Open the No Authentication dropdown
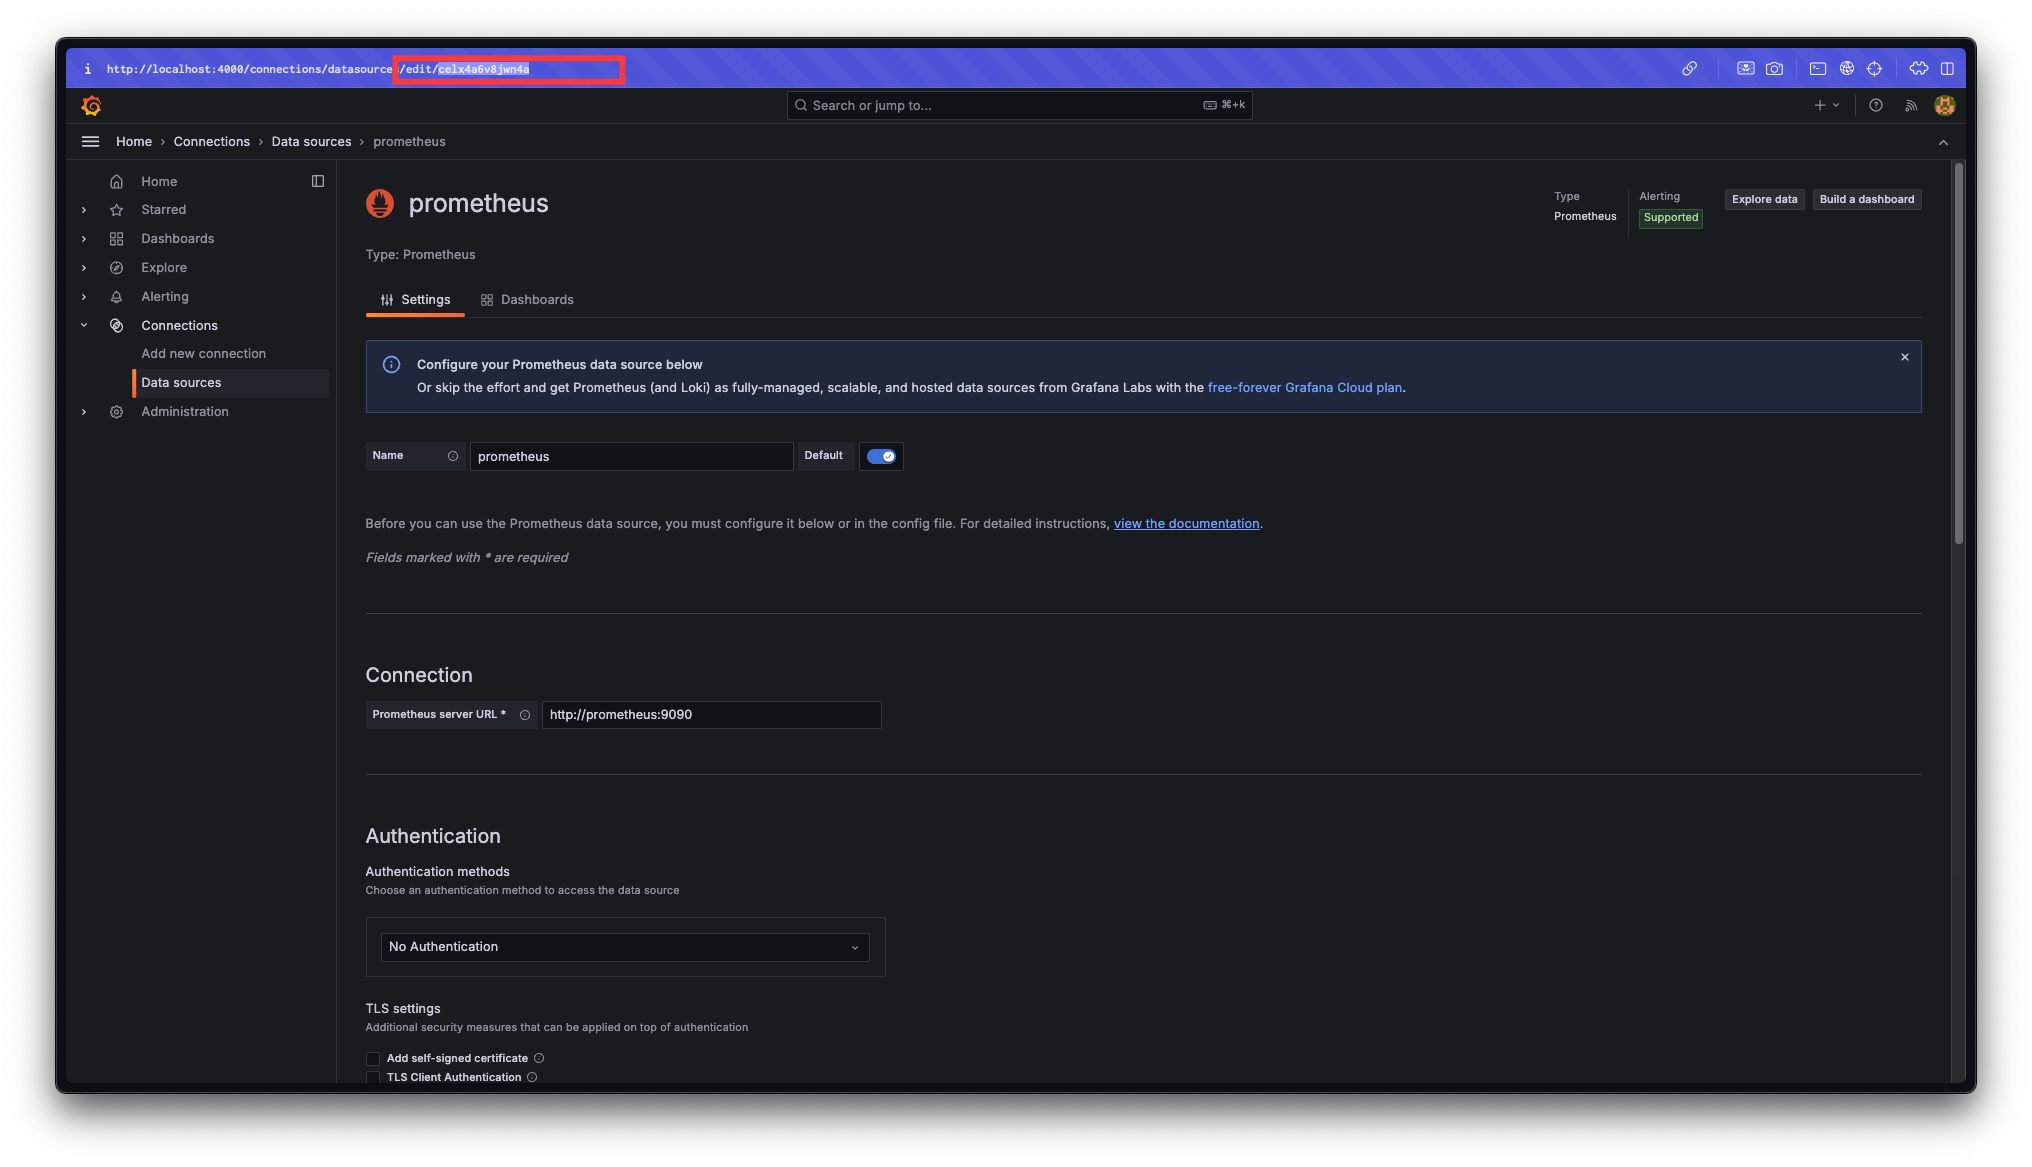Screen dimensions: 2032x1167 (624, 947)
